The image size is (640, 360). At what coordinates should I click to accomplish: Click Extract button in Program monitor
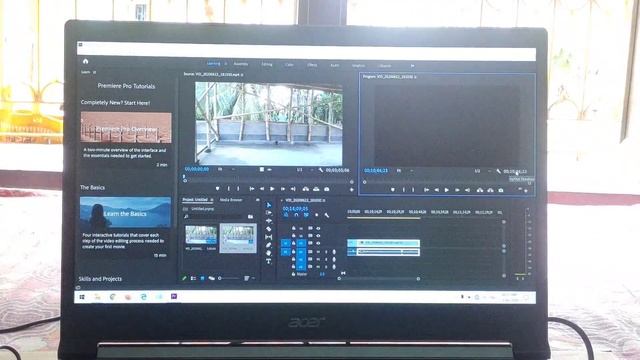[x=490, y=190]
